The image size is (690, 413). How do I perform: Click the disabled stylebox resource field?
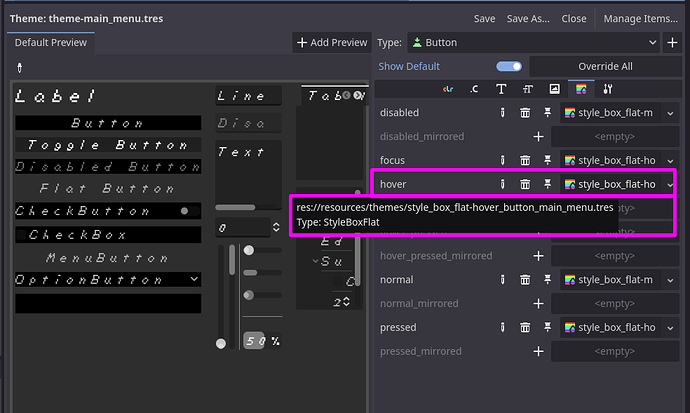pos(610,113)
